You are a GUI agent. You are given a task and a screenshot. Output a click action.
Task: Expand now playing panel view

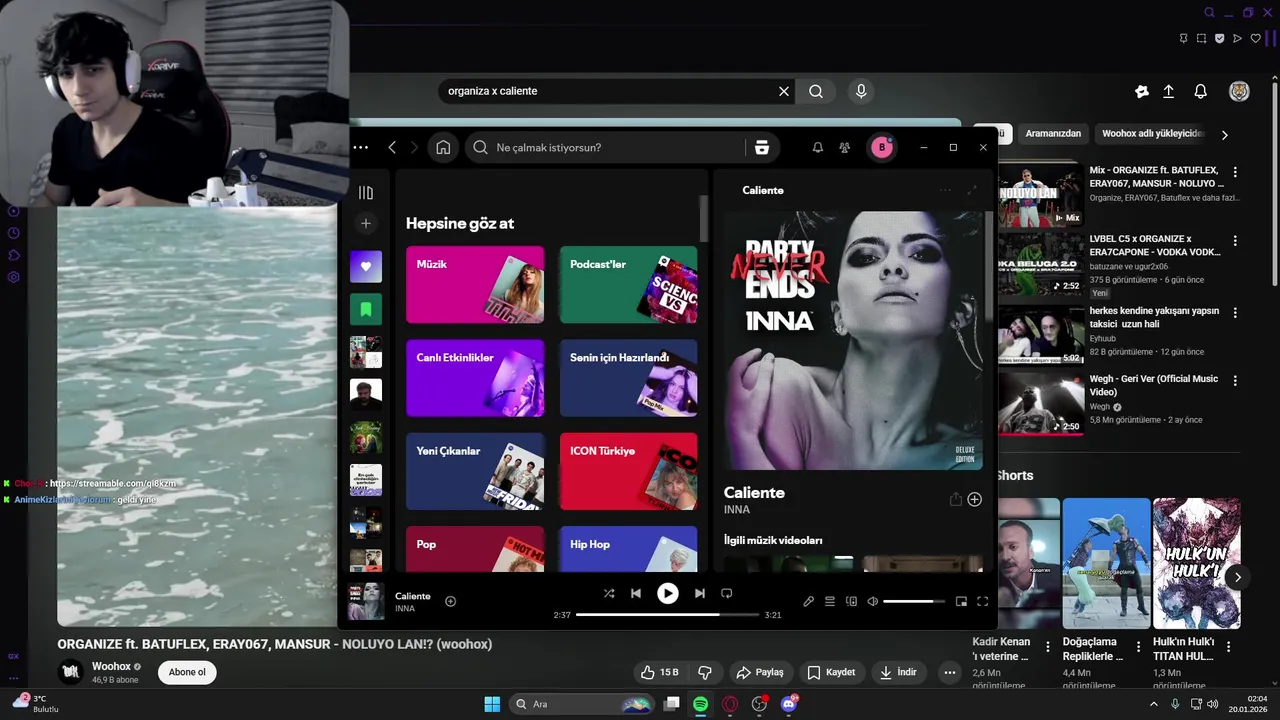point(971,190)
